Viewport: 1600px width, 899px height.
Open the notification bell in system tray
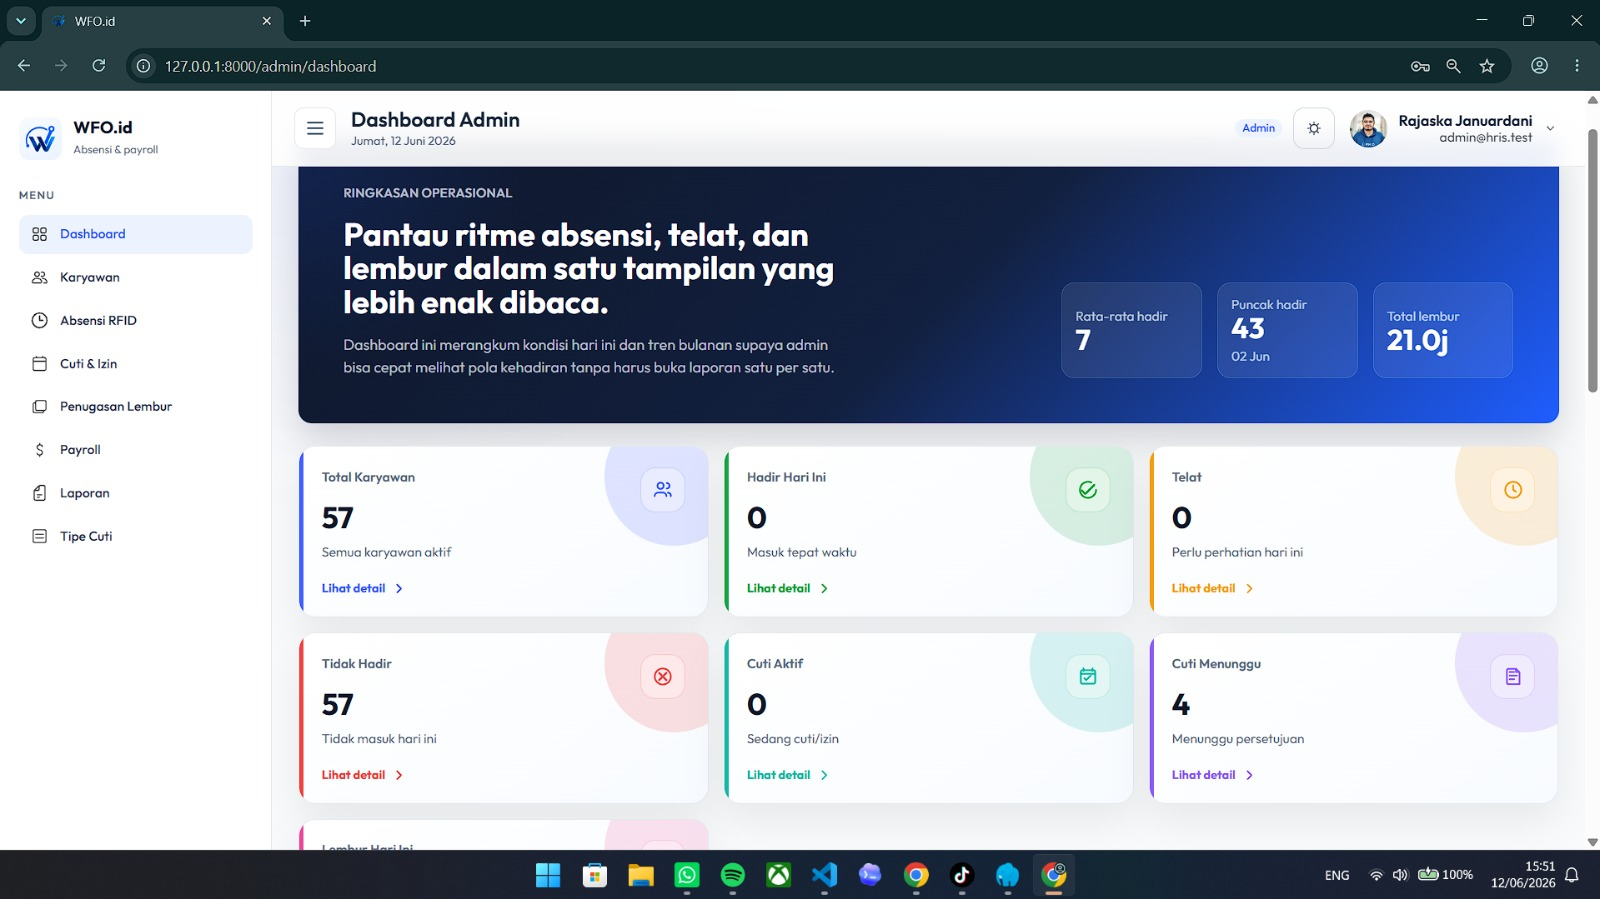pyautogui.click(x=1572, y=875)
